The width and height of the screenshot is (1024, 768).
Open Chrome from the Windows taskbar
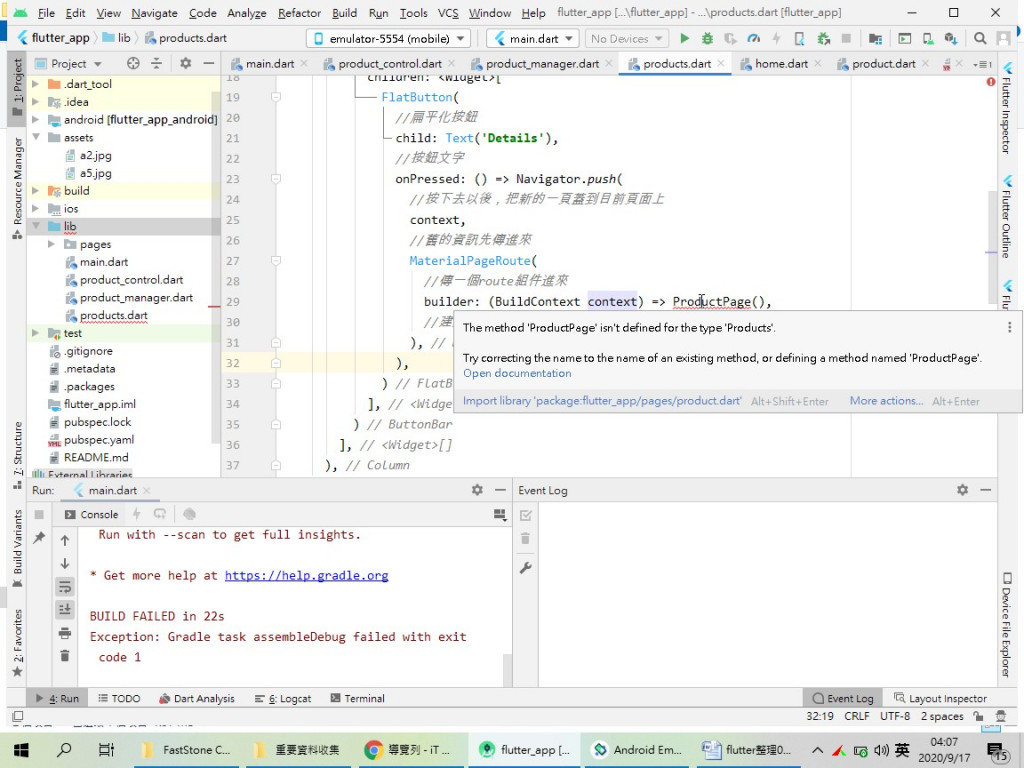tap(410, 749)
